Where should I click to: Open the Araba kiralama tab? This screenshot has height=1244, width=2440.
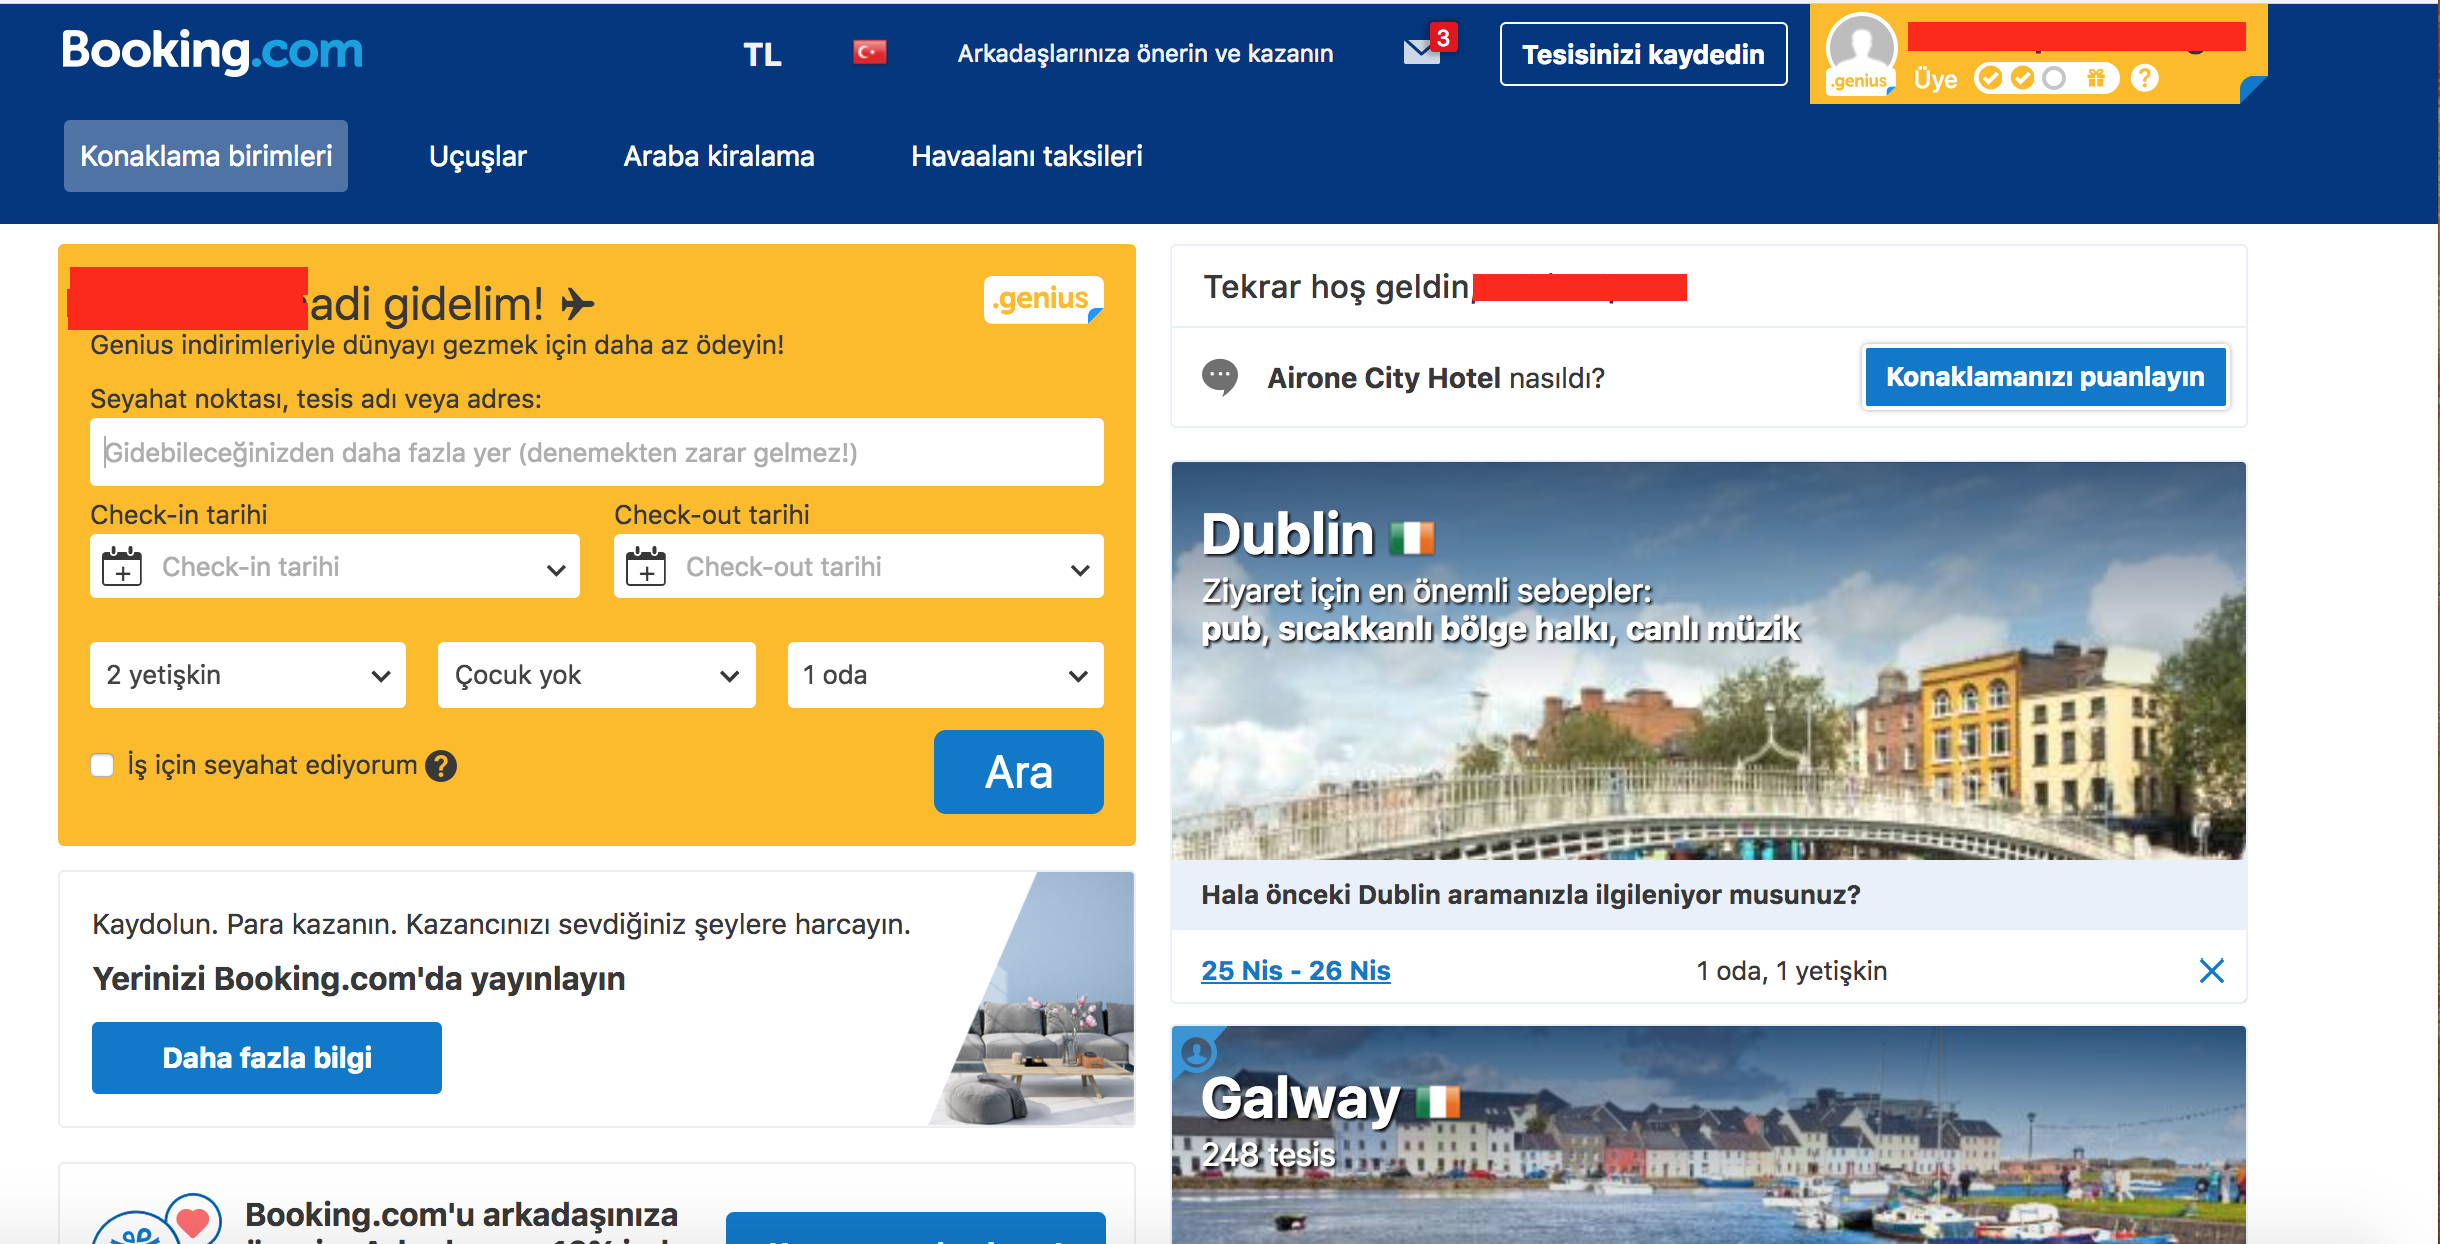[719, 156]
